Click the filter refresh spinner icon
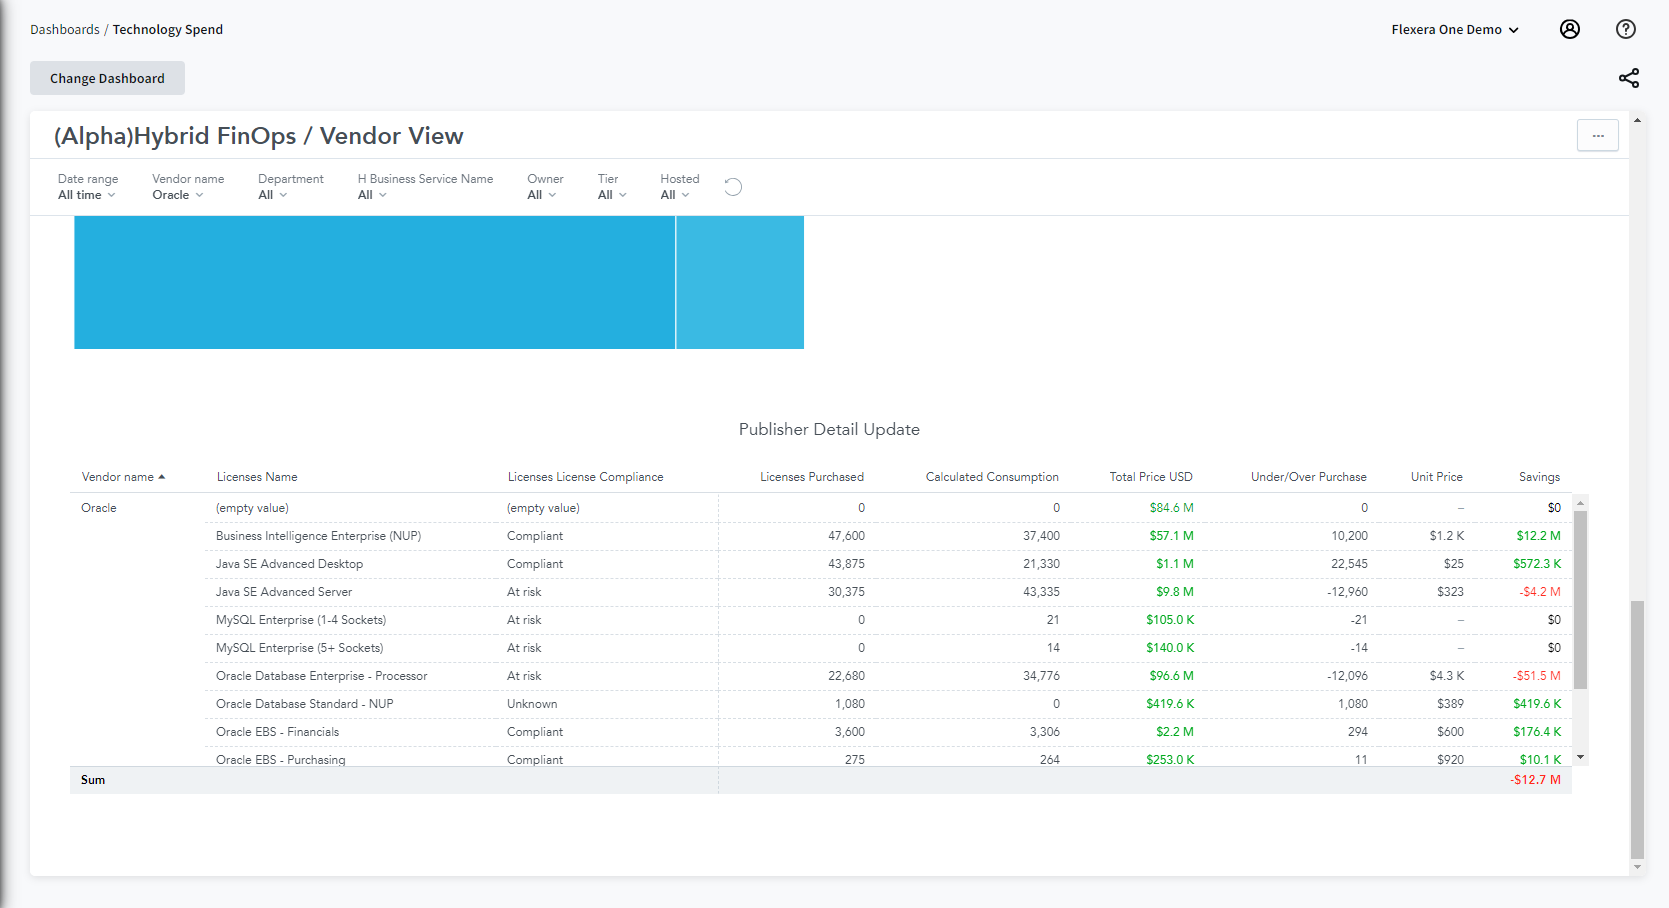 click(x=733, y=187)
